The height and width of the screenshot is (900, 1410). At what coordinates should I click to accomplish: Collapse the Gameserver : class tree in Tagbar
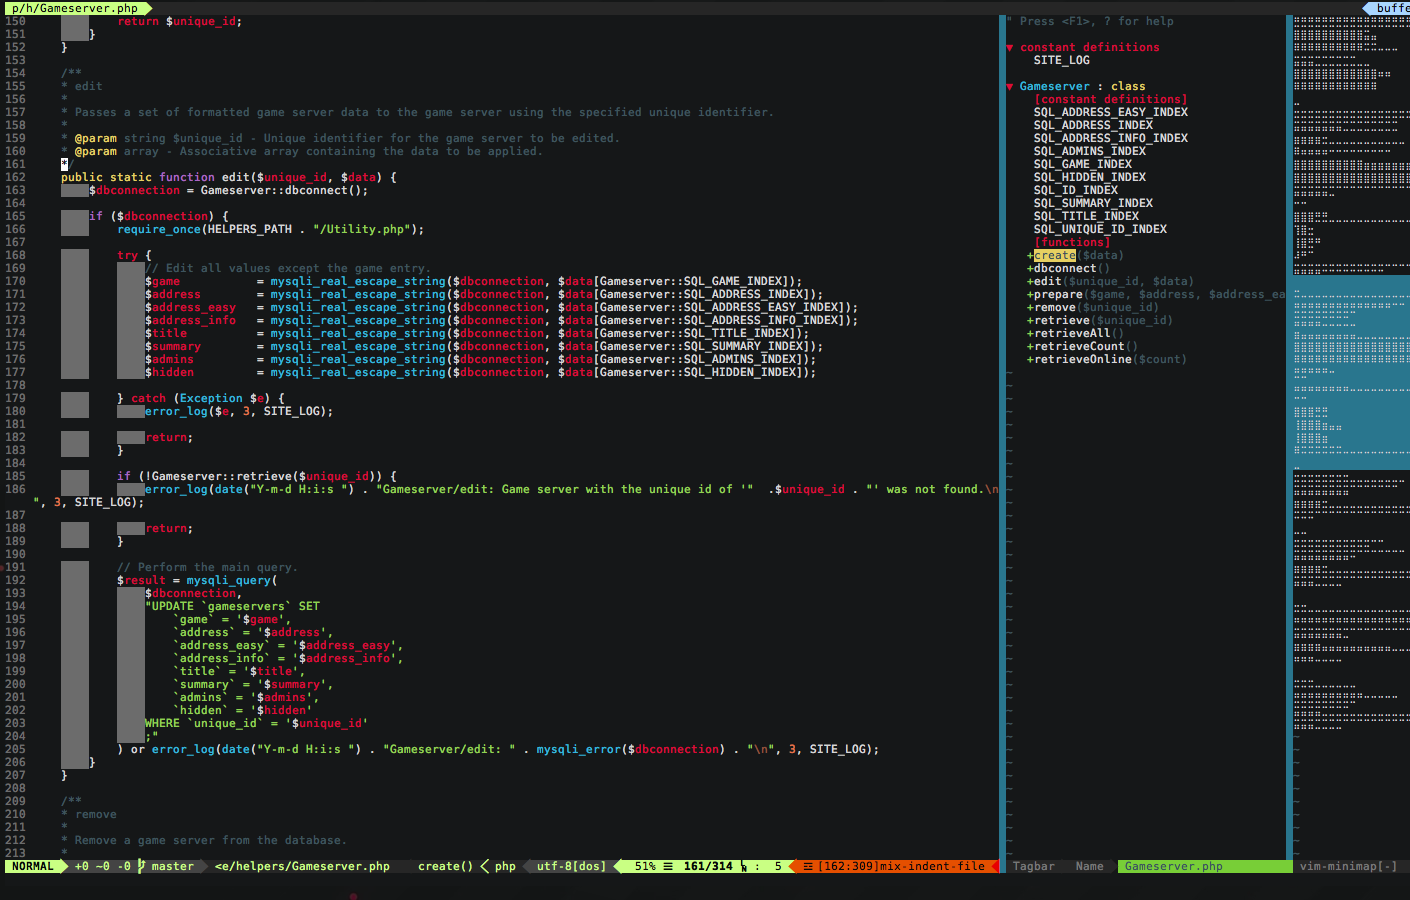point(1010,86)
